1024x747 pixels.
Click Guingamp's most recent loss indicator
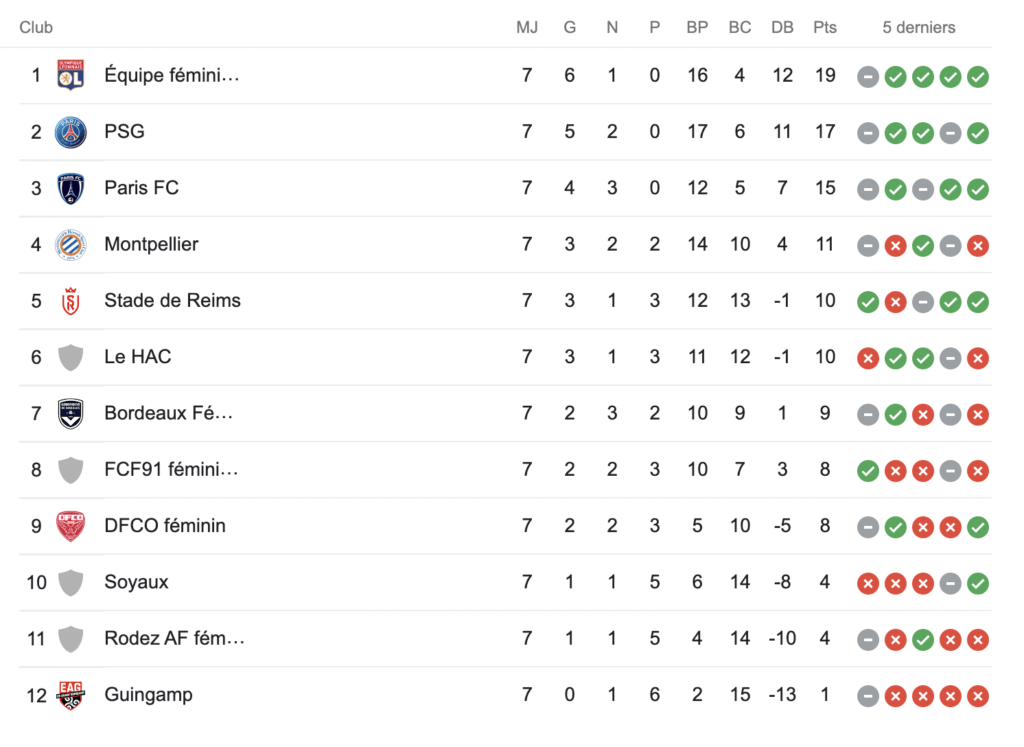(978, 696)
